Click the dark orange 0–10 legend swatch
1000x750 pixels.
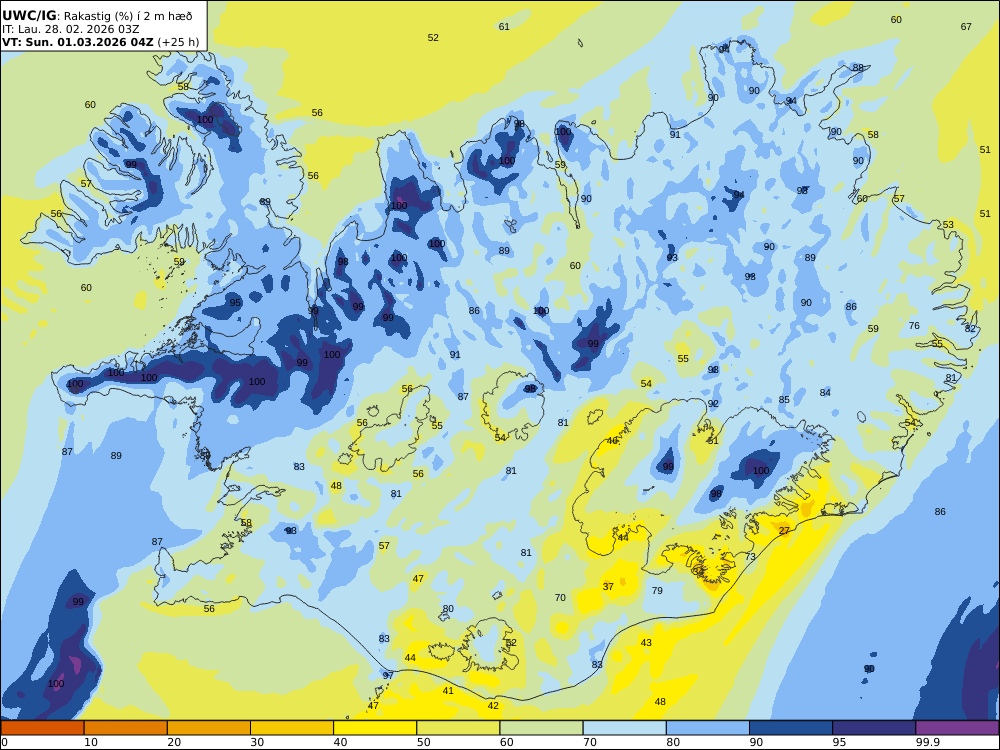click(42, 728)
